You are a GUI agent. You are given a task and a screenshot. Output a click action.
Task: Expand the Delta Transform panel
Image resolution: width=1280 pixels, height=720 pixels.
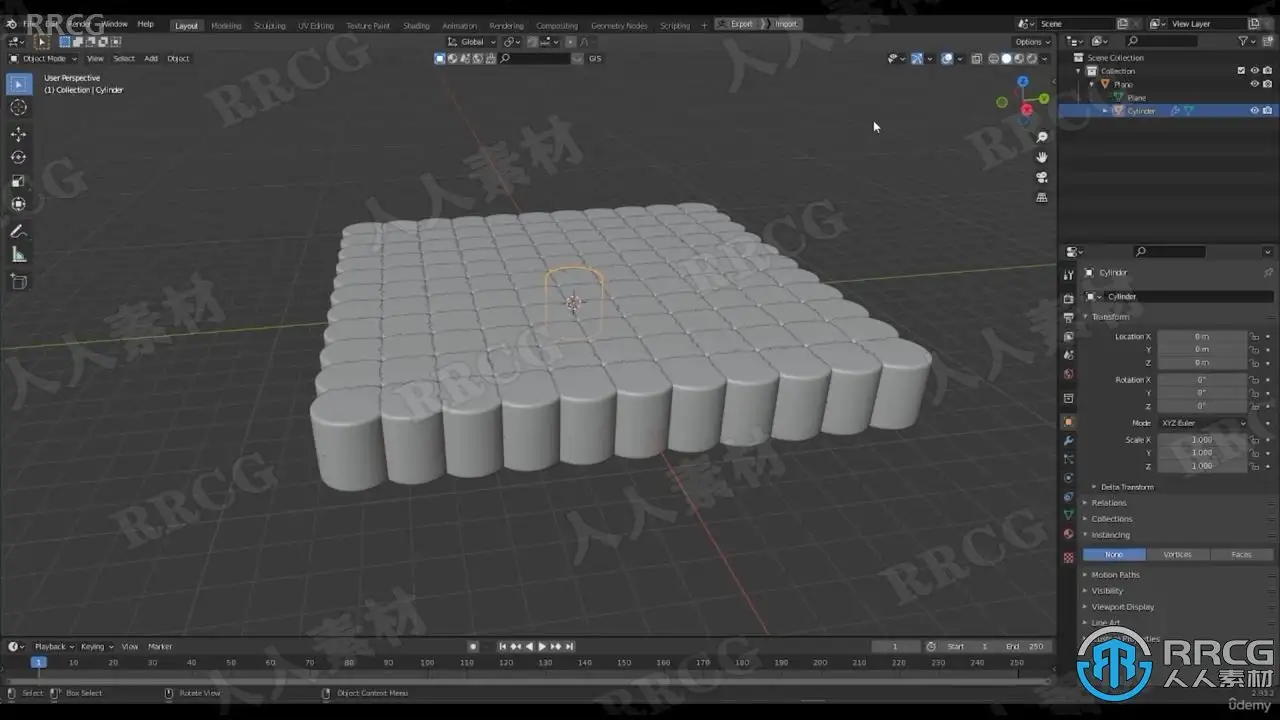coord(1126,487)
